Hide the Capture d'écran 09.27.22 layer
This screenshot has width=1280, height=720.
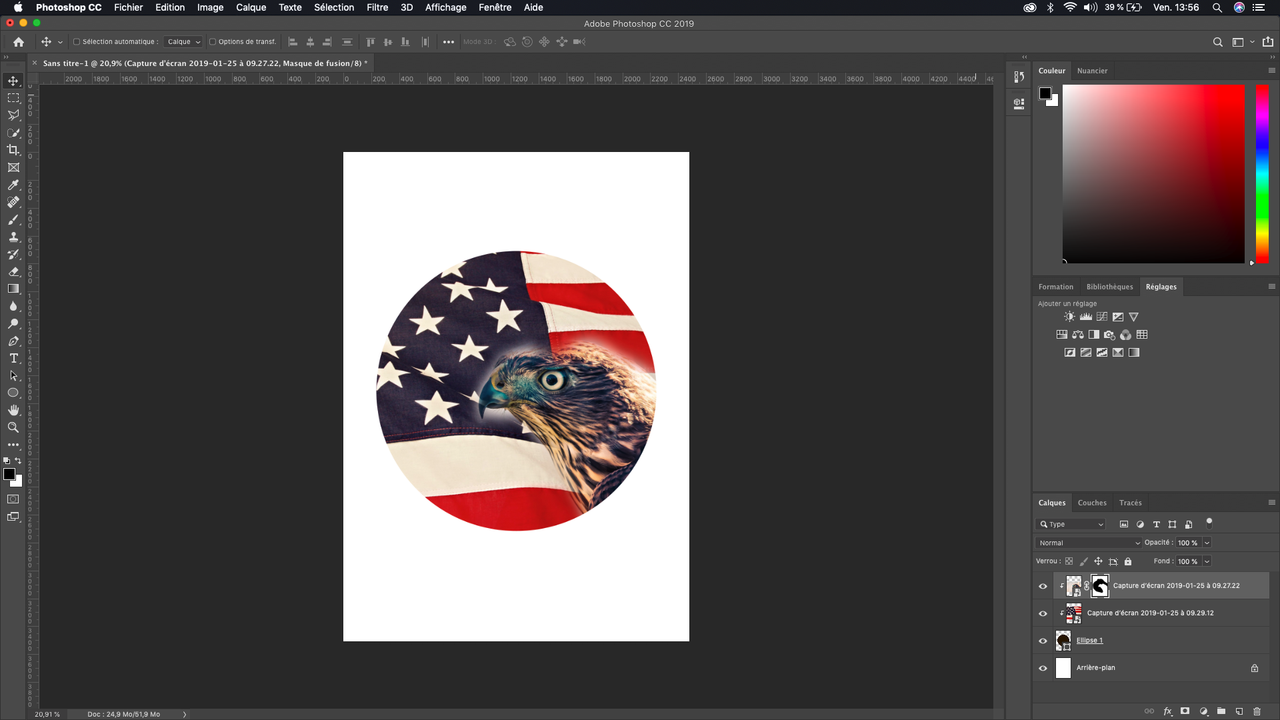1043,586
